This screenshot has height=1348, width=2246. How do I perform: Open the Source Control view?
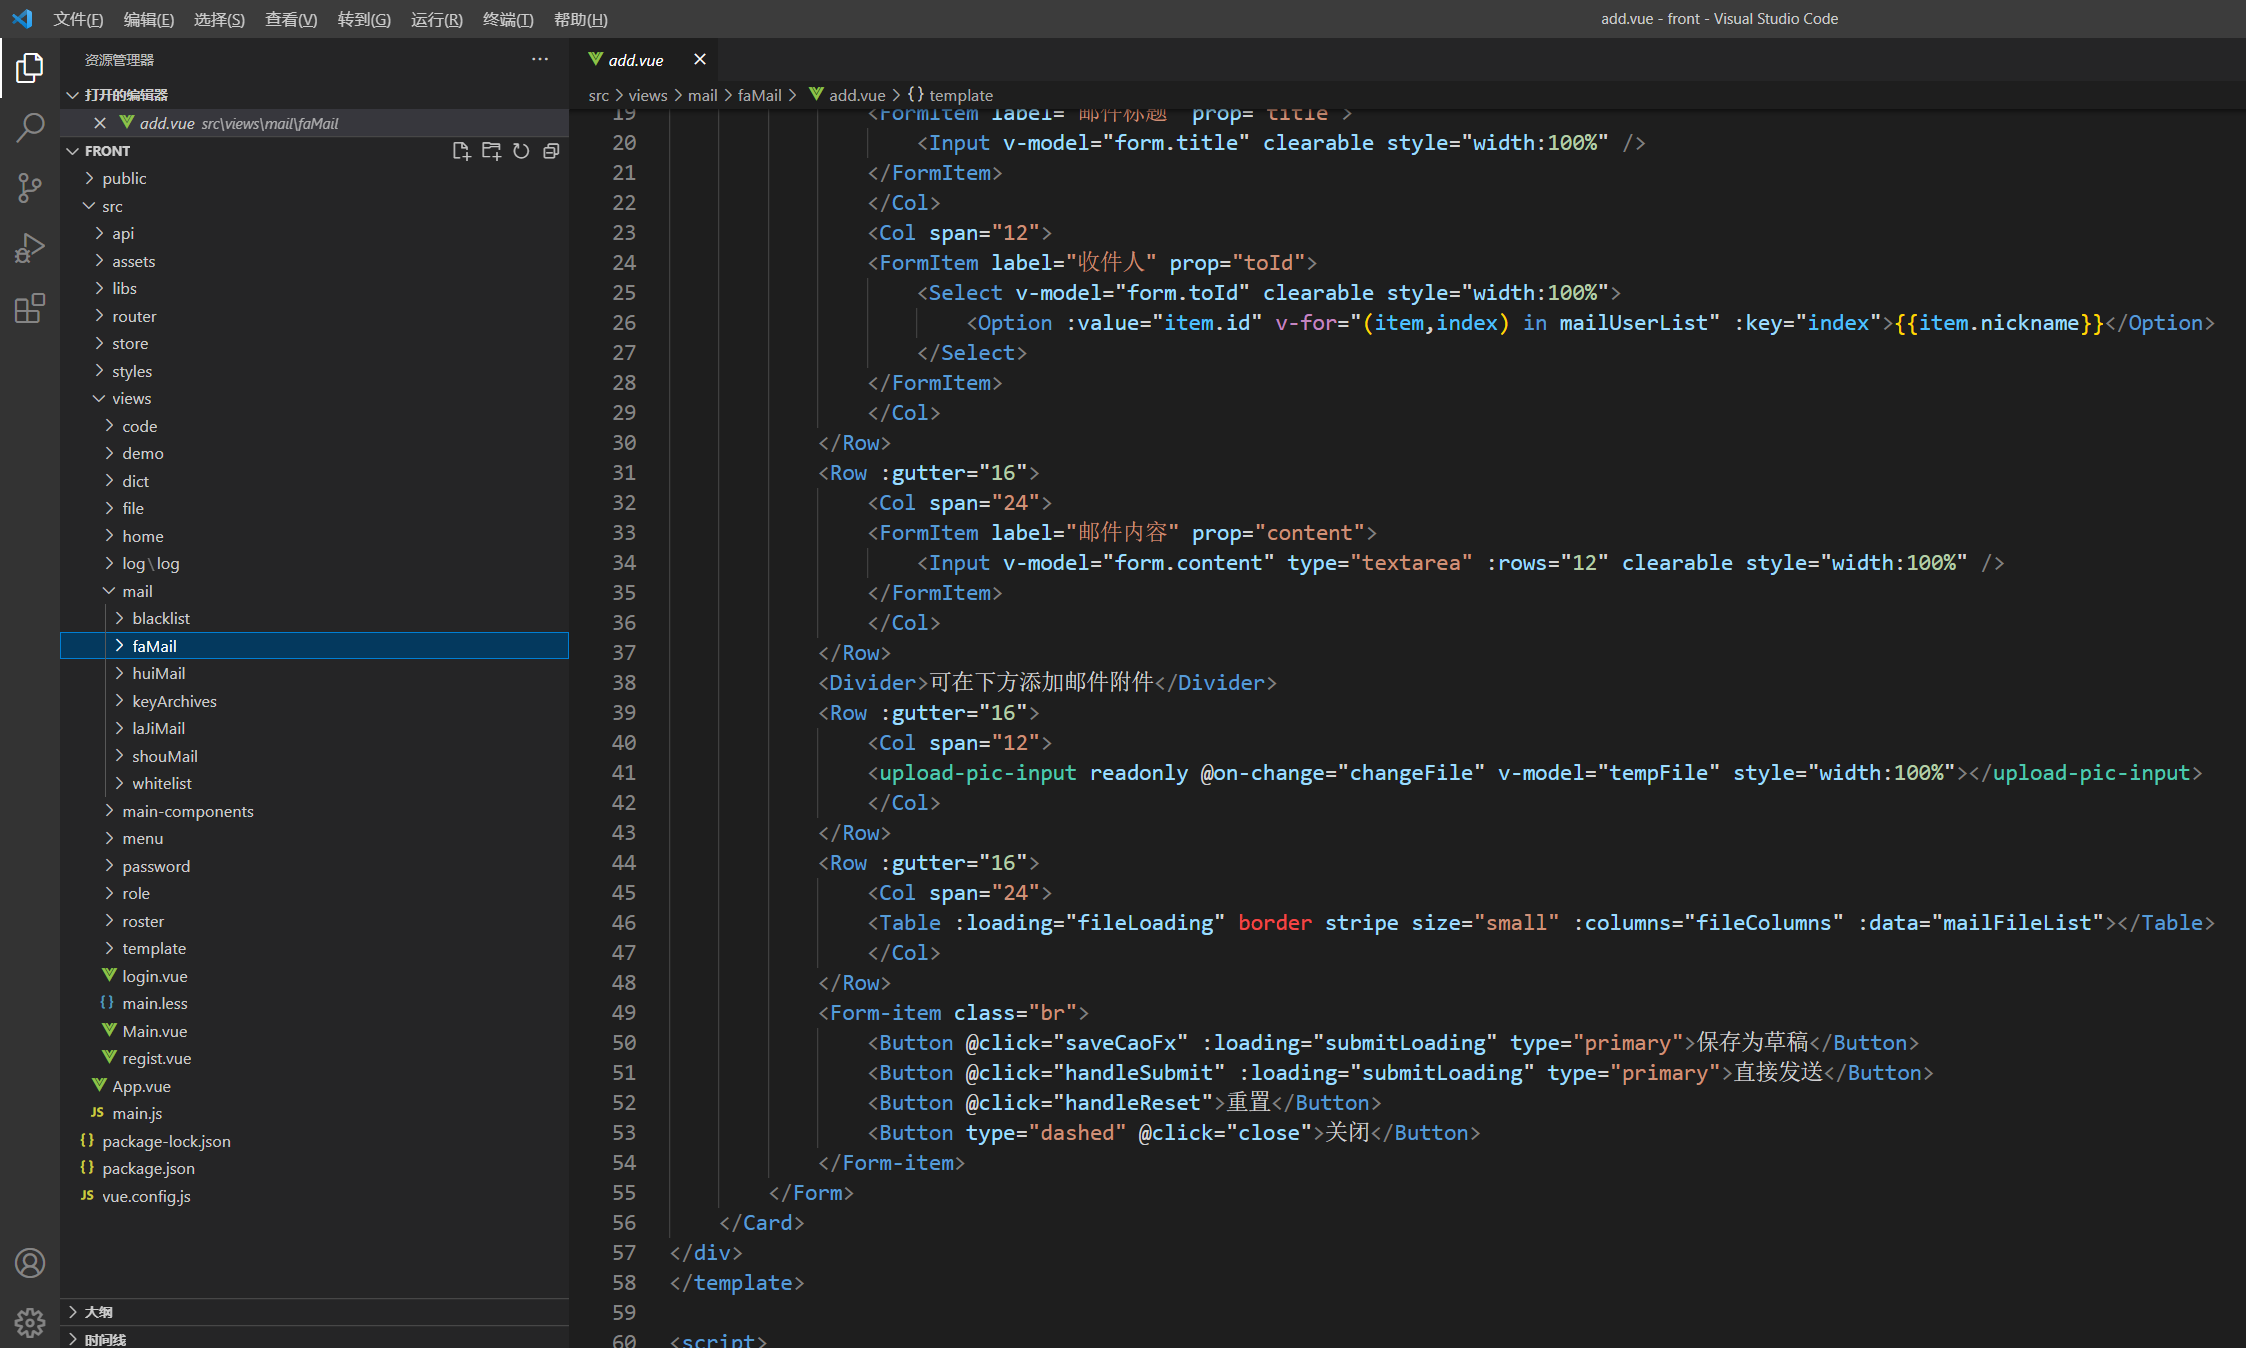[x=30, y=187]
